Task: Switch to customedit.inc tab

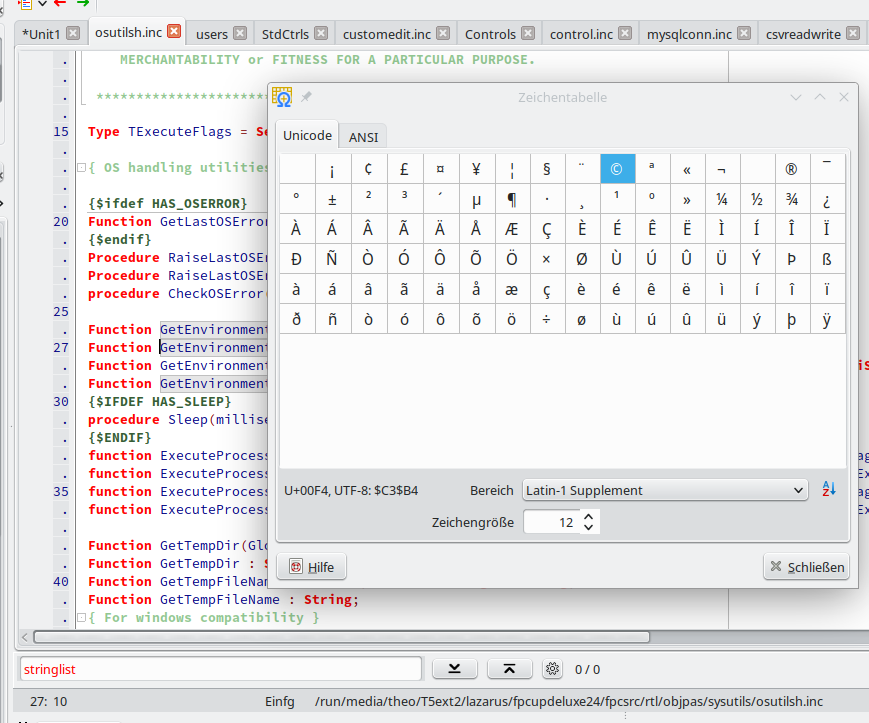Action: coord(387,34)
